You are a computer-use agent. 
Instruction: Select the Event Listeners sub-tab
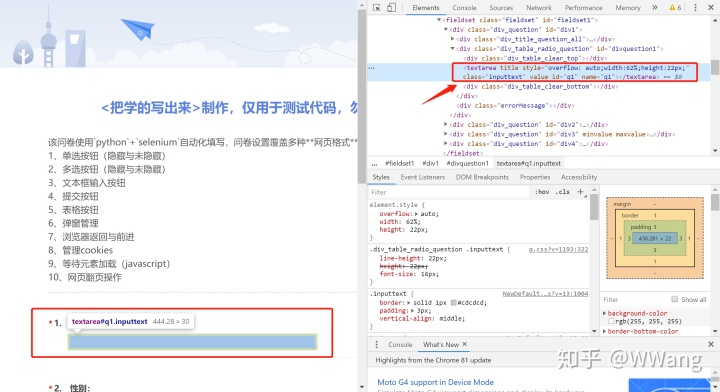pos(422,177)
